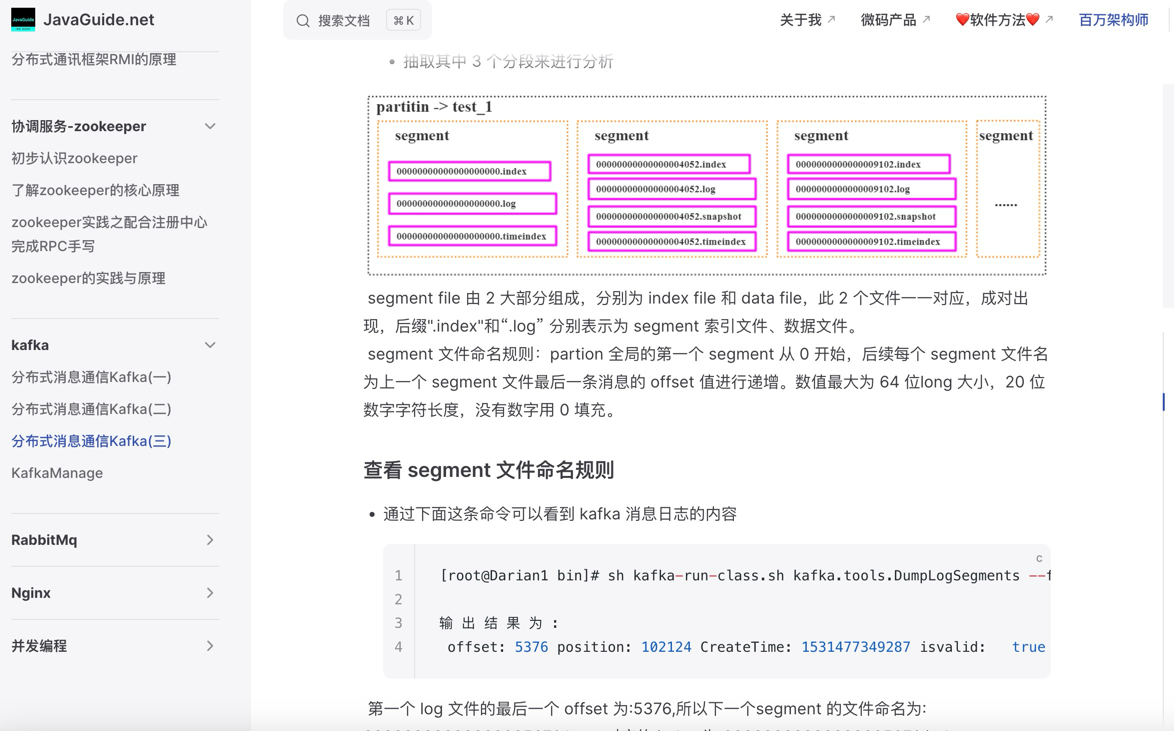
Task: Click the search magnifier icon
Action: 302,21
